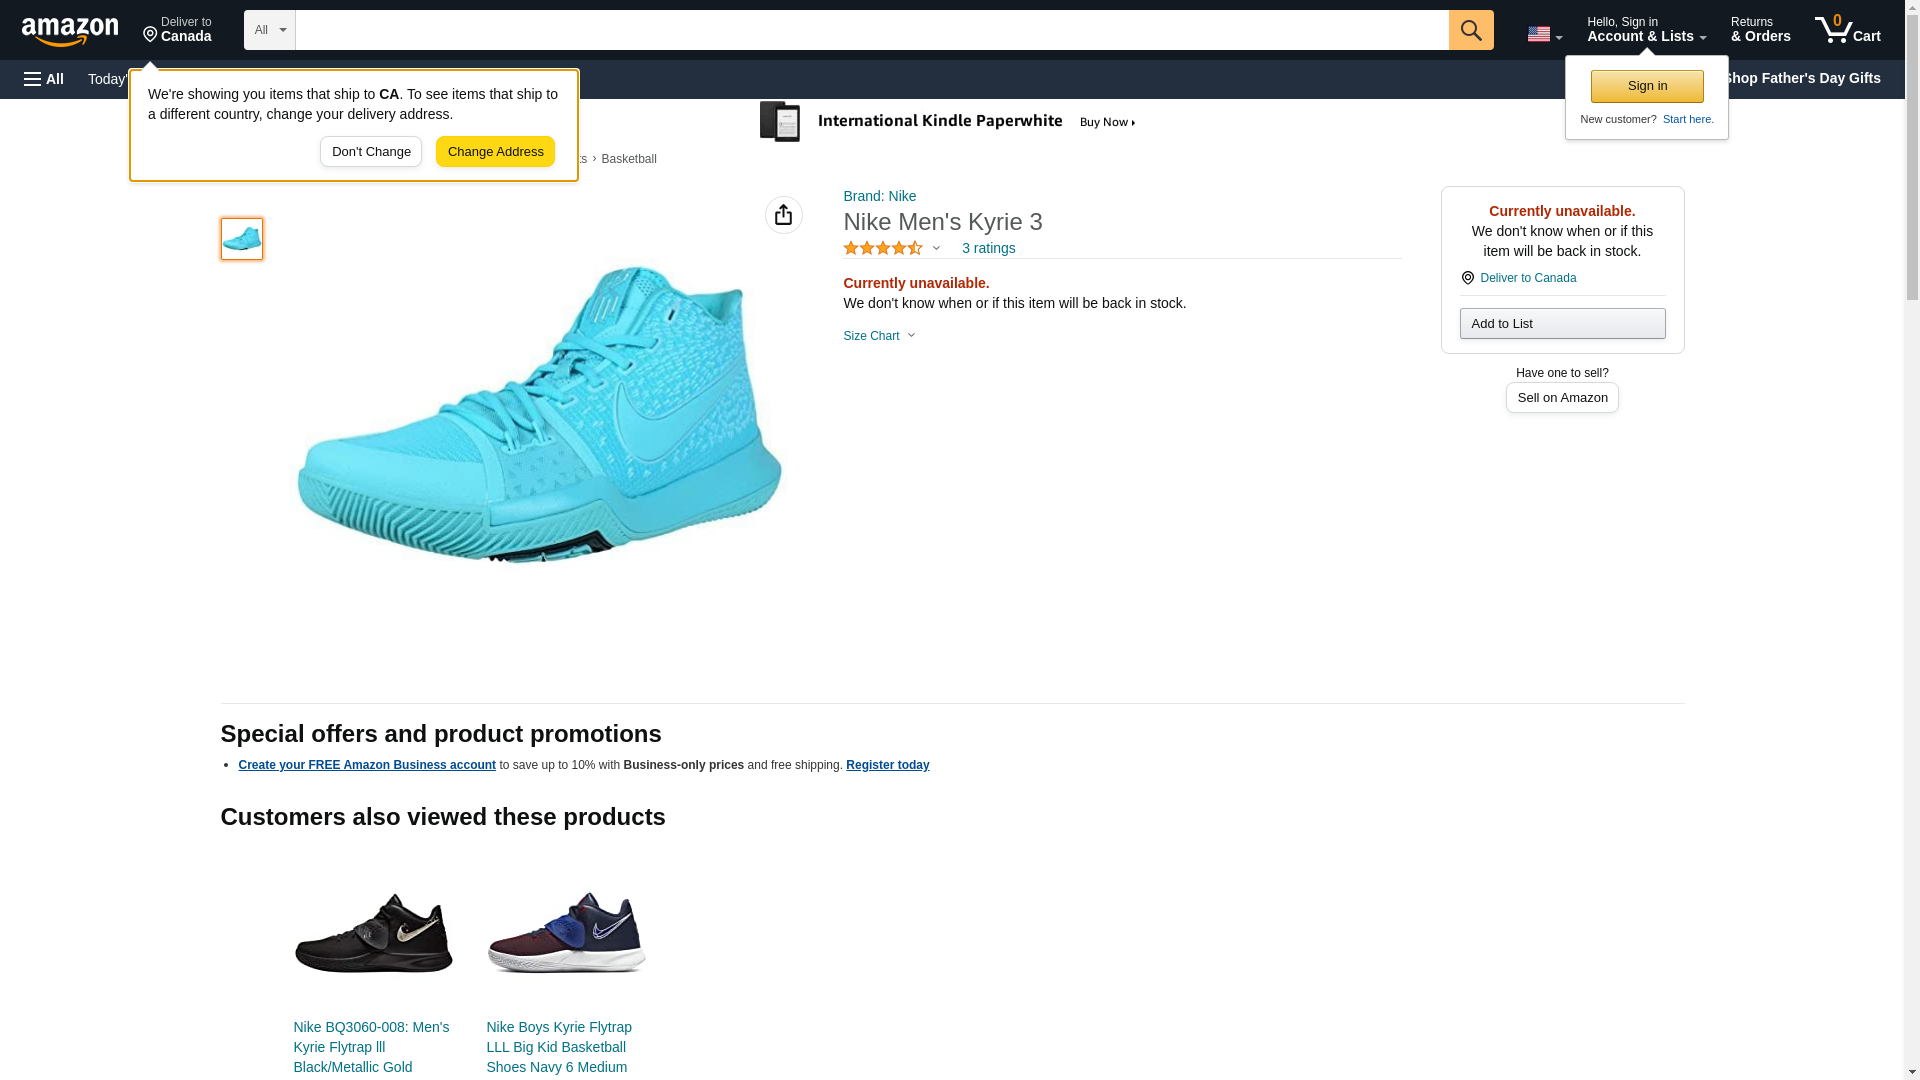Click into the search input field
This screenshot has height=1080, width=1920.
coord(871,30)
